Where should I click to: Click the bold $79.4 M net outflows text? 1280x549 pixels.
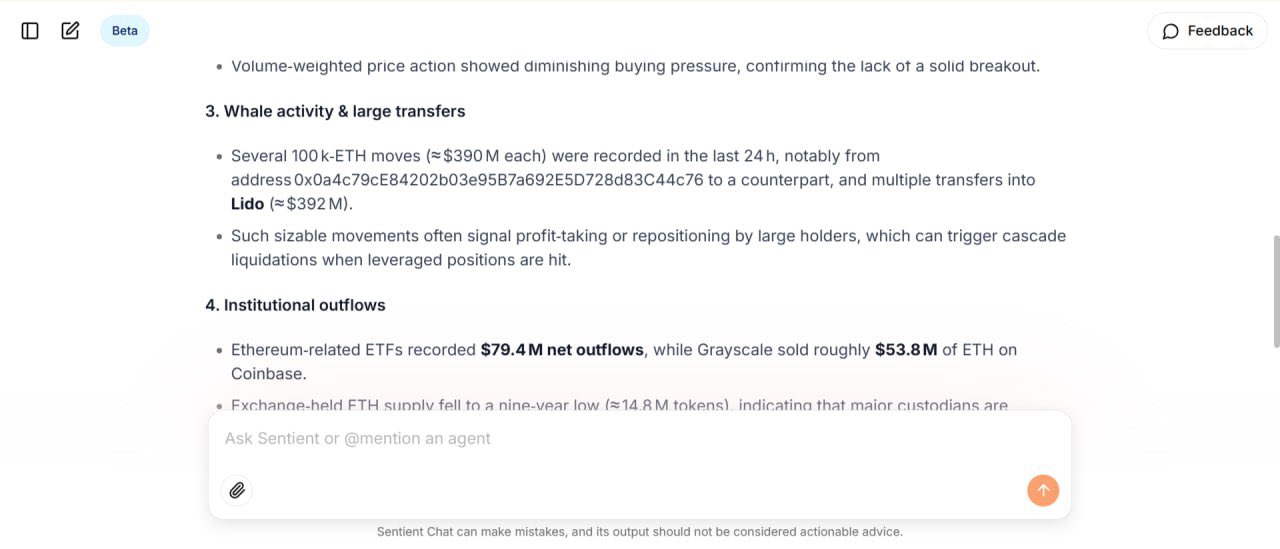click(561, 350)
